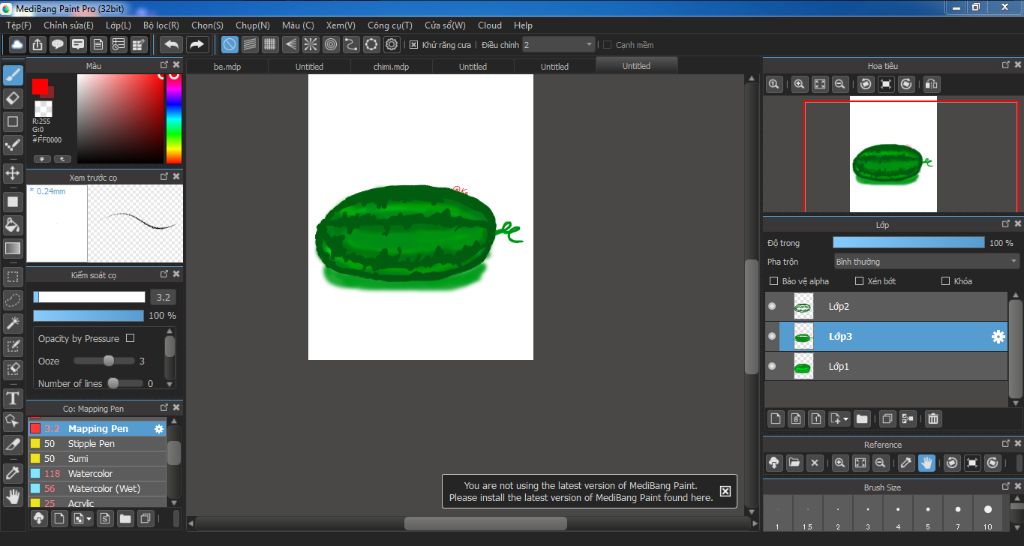
Task: Activate the Lasso selection tool
Action: coord(12,300)
